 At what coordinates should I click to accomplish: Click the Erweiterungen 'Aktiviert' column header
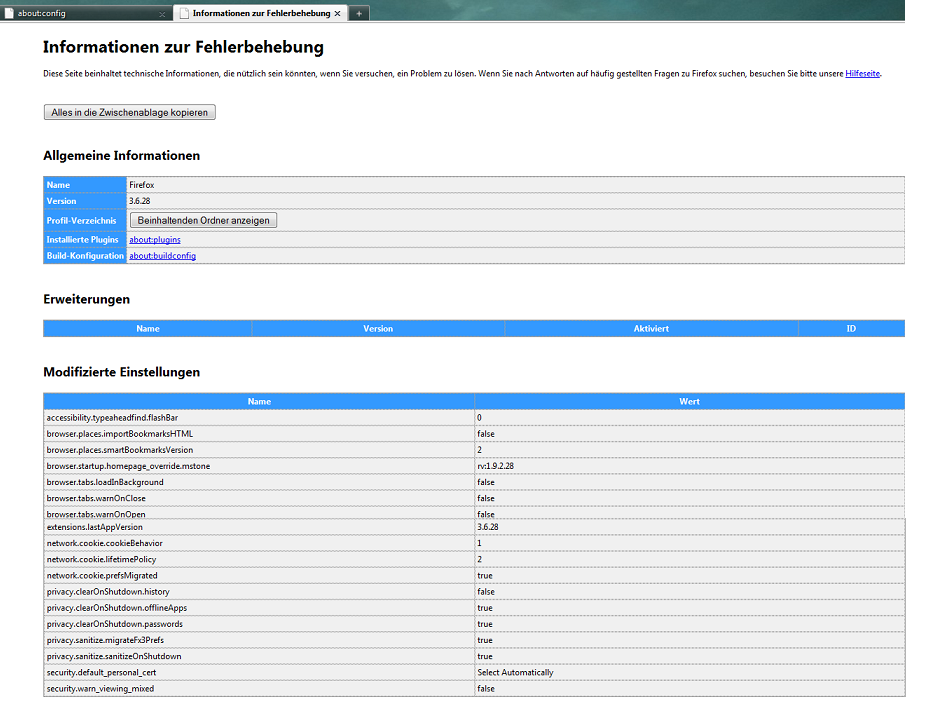coord(651,329)
